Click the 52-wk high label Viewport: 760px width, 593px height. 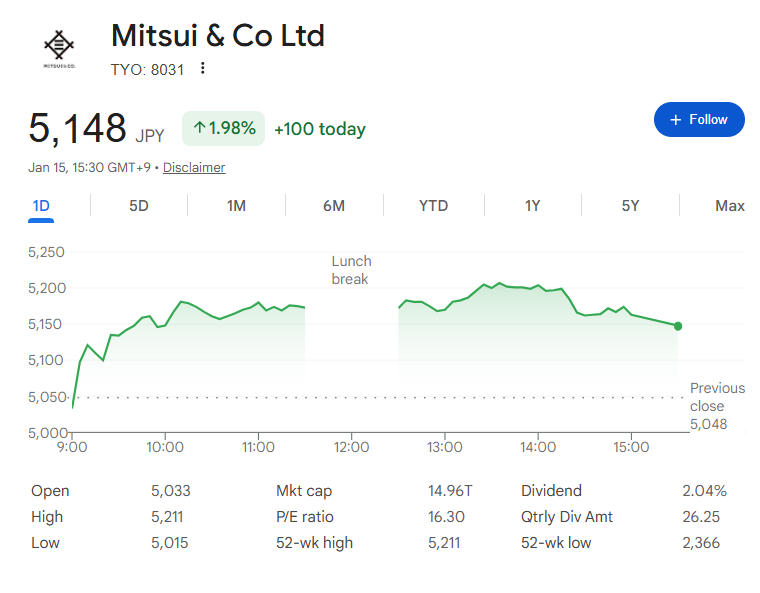(315, 543)
